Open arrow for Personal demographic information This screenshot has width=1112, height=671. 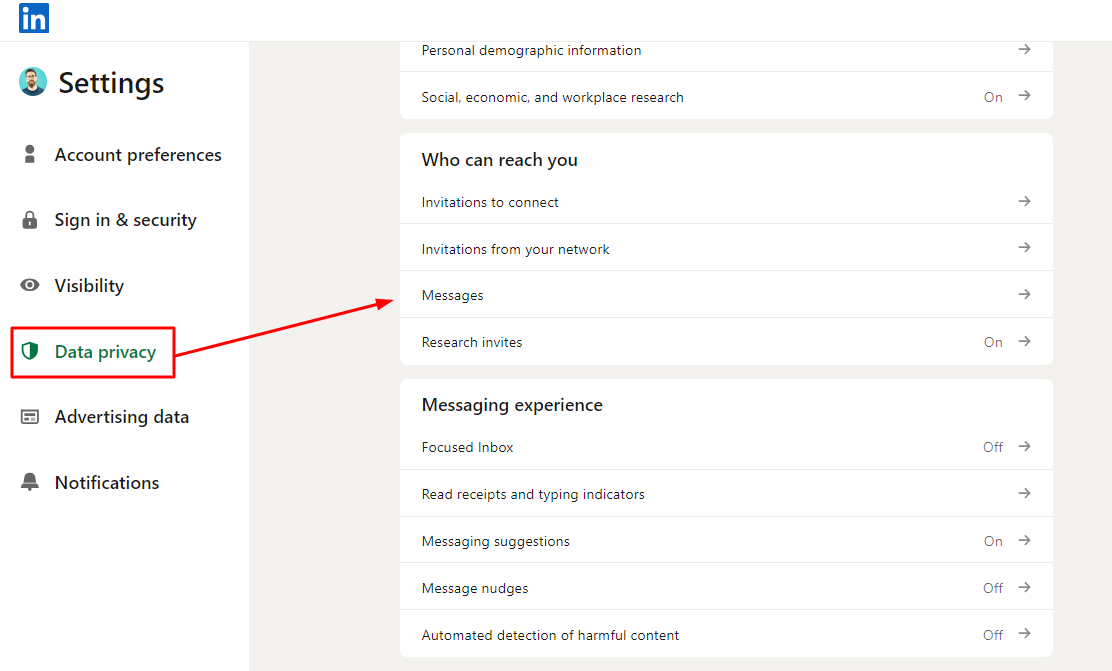pos(1024,49)
